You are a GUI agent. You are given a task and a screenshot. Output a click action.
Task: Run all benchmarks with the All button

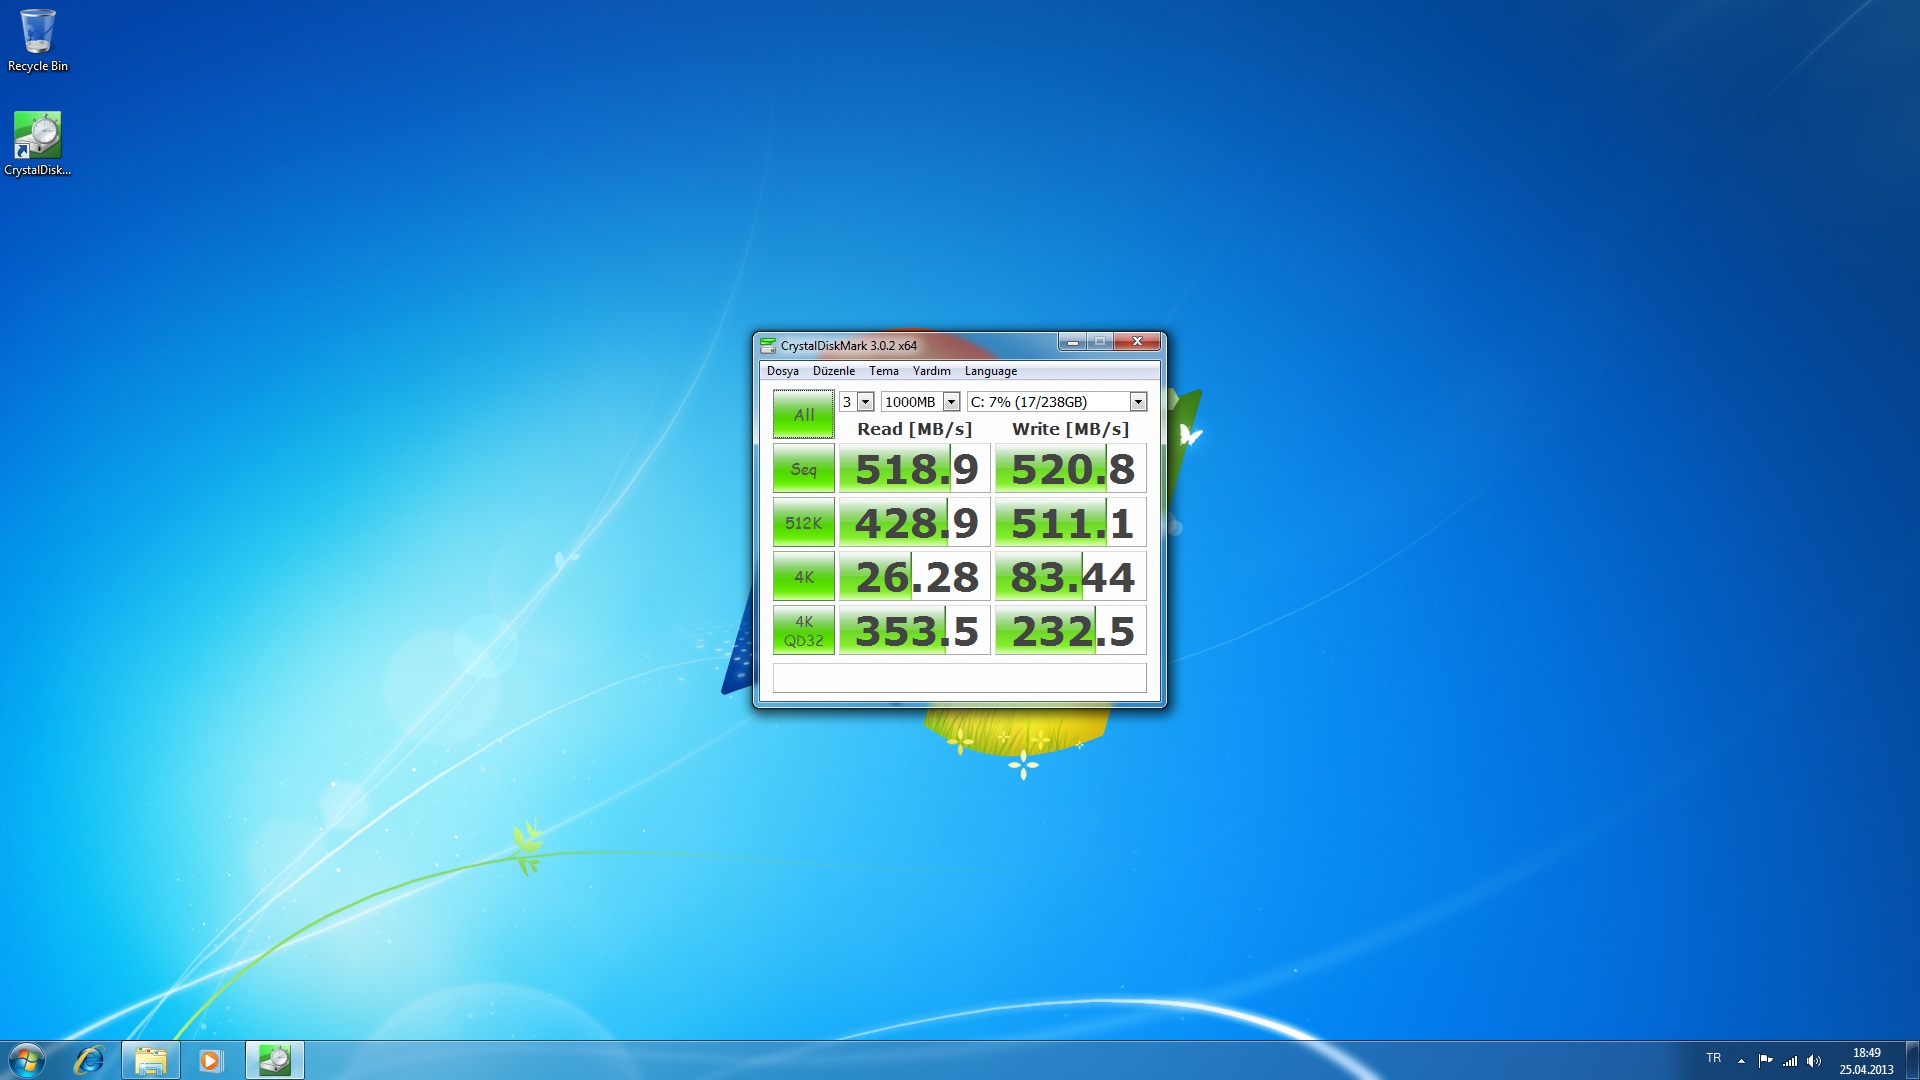(x=803, y=414)
